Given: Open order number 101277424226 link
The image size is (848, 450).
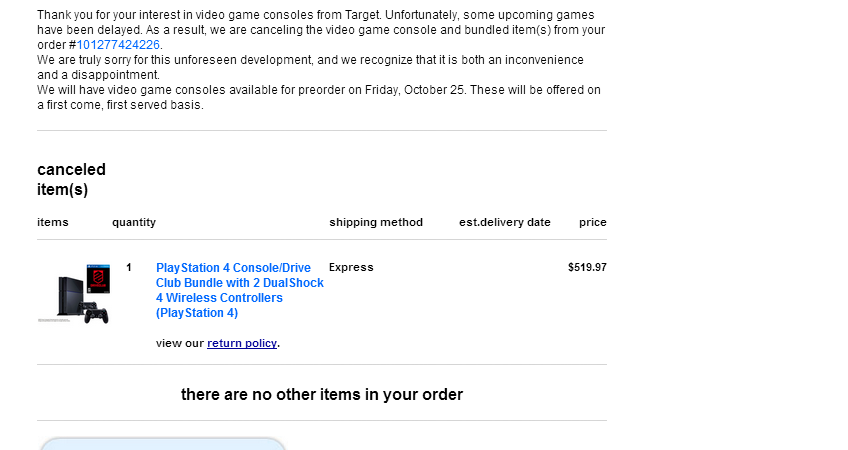Looking at the screenshot, I should point(118,45).
